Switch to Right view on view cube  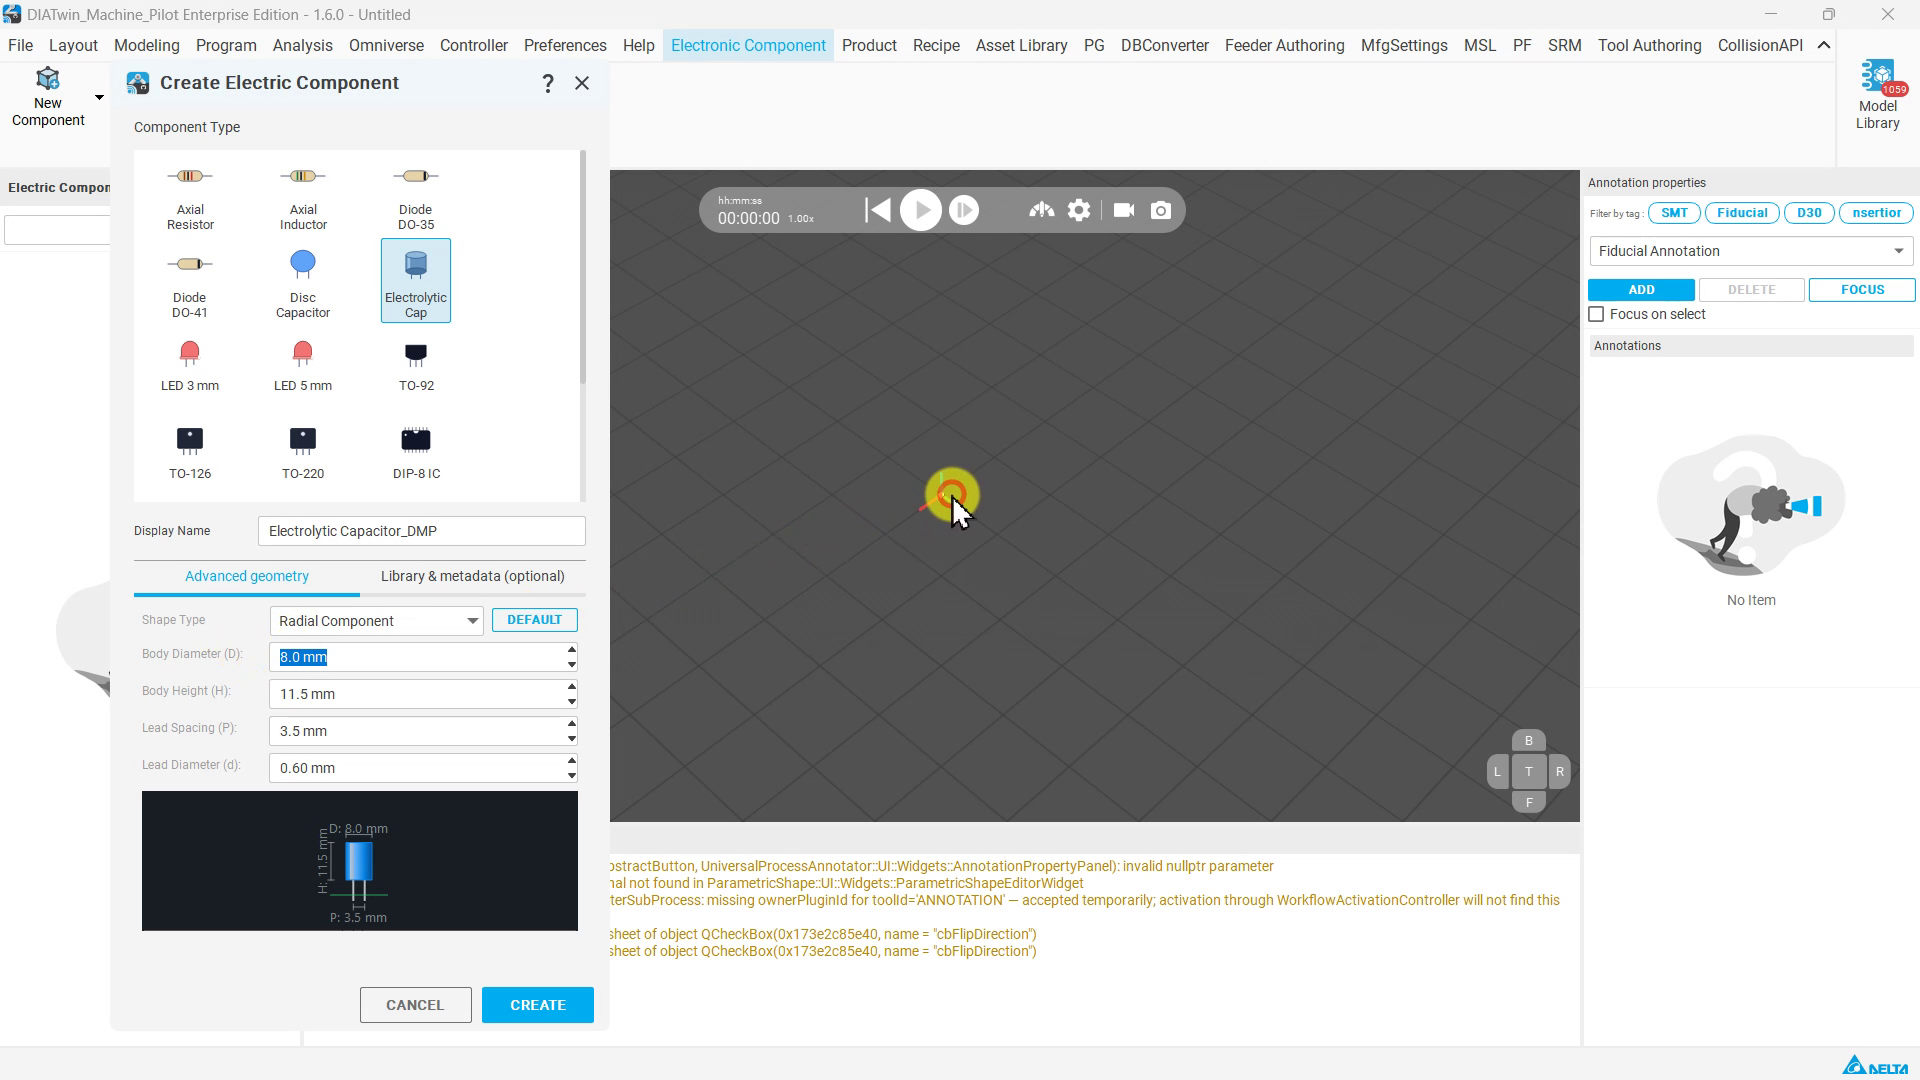[x=1560, y=772]
